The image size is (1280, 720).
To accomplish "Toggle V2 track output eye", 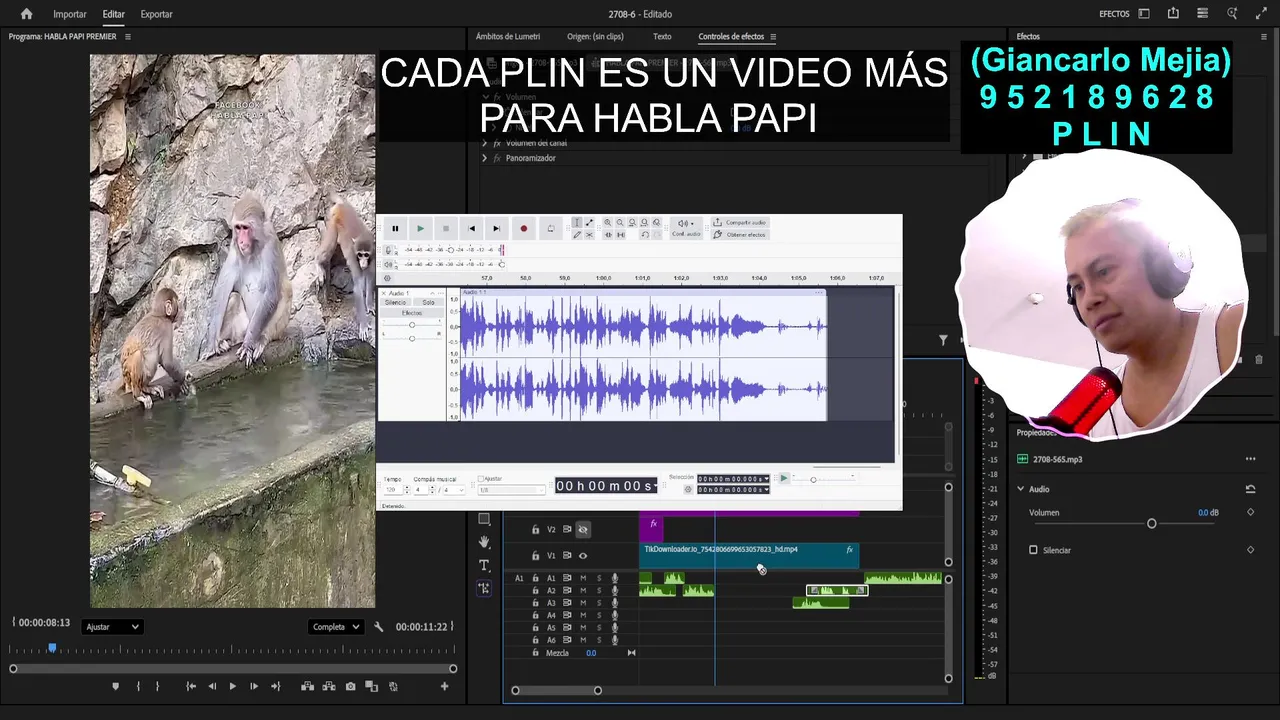I will coord(583,530).
